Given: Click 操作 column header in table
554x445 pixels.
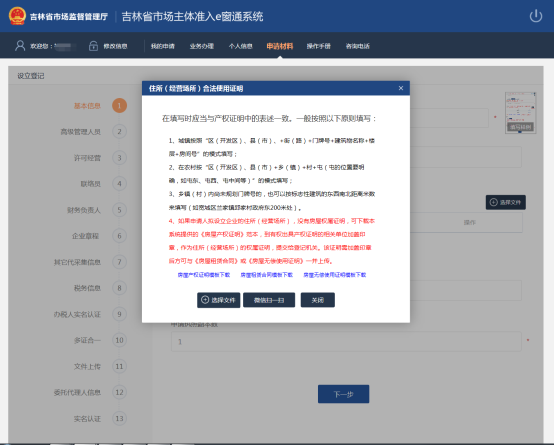Looking at the screenshot, I should click(x=470, y=222).
